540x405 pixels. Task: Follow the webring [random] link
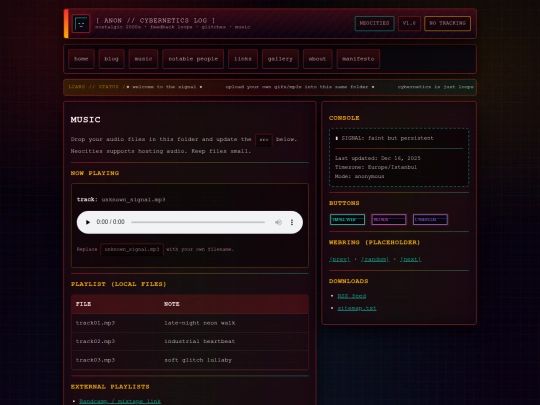point(375,259)
